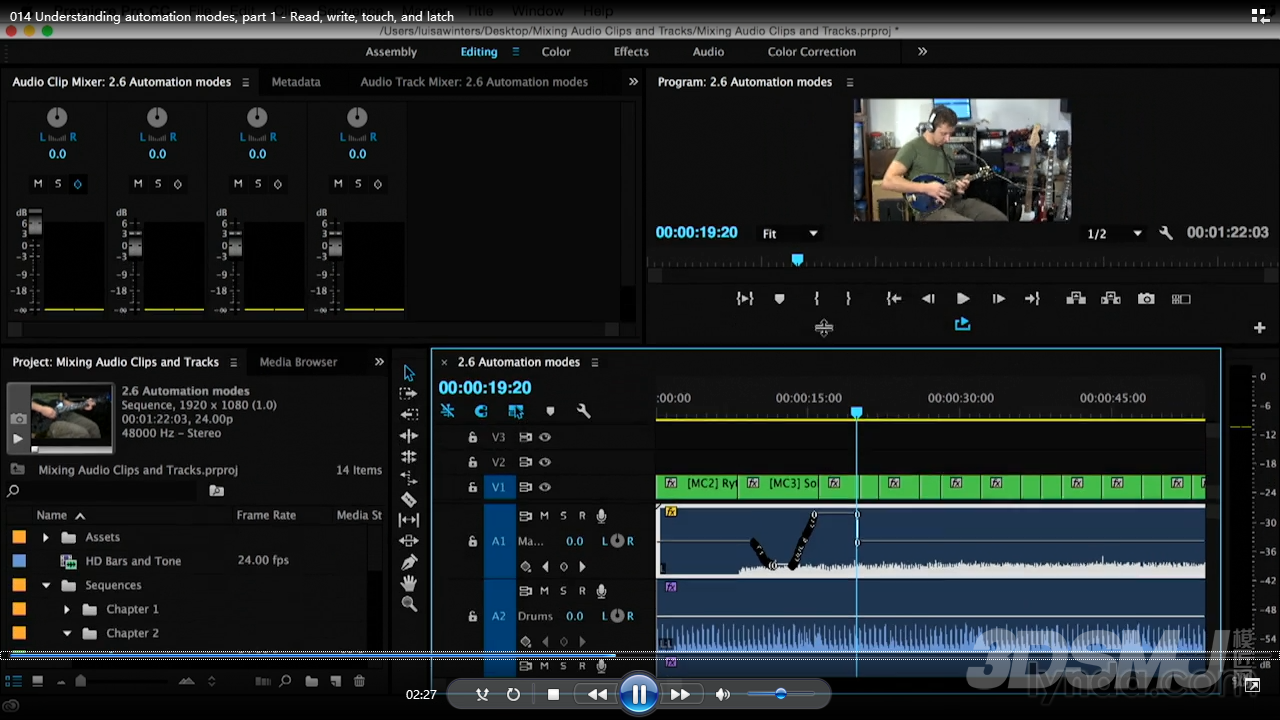Switch to Assembly workspace
The image size is (1280, 720).
pos(391,52)
